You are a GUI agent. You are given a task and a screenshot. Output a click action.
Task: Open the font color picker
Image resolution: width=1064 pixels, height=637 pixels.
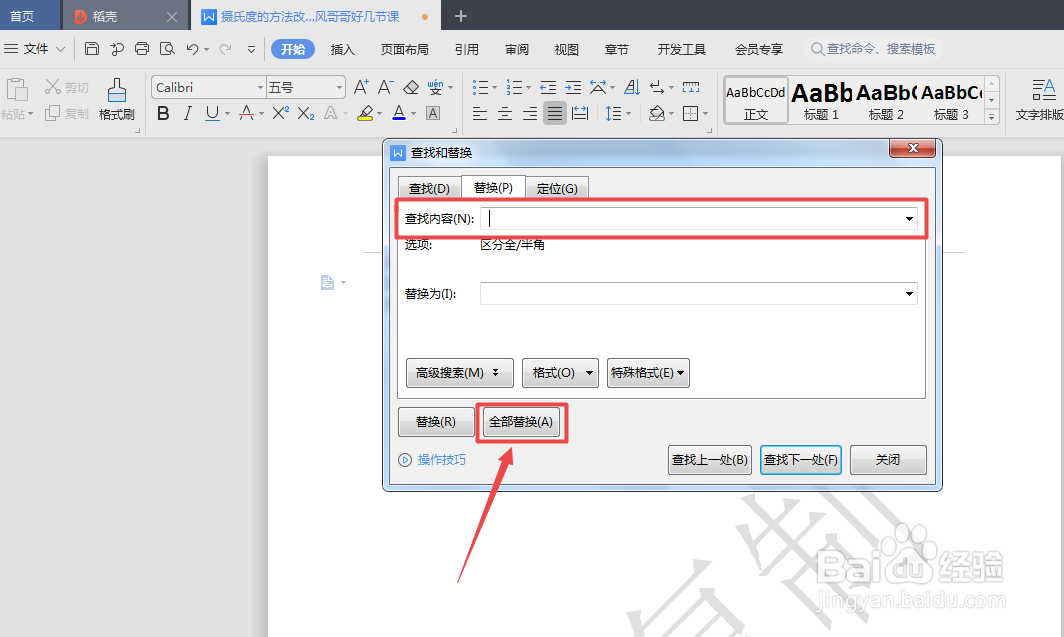coord(400,113)
